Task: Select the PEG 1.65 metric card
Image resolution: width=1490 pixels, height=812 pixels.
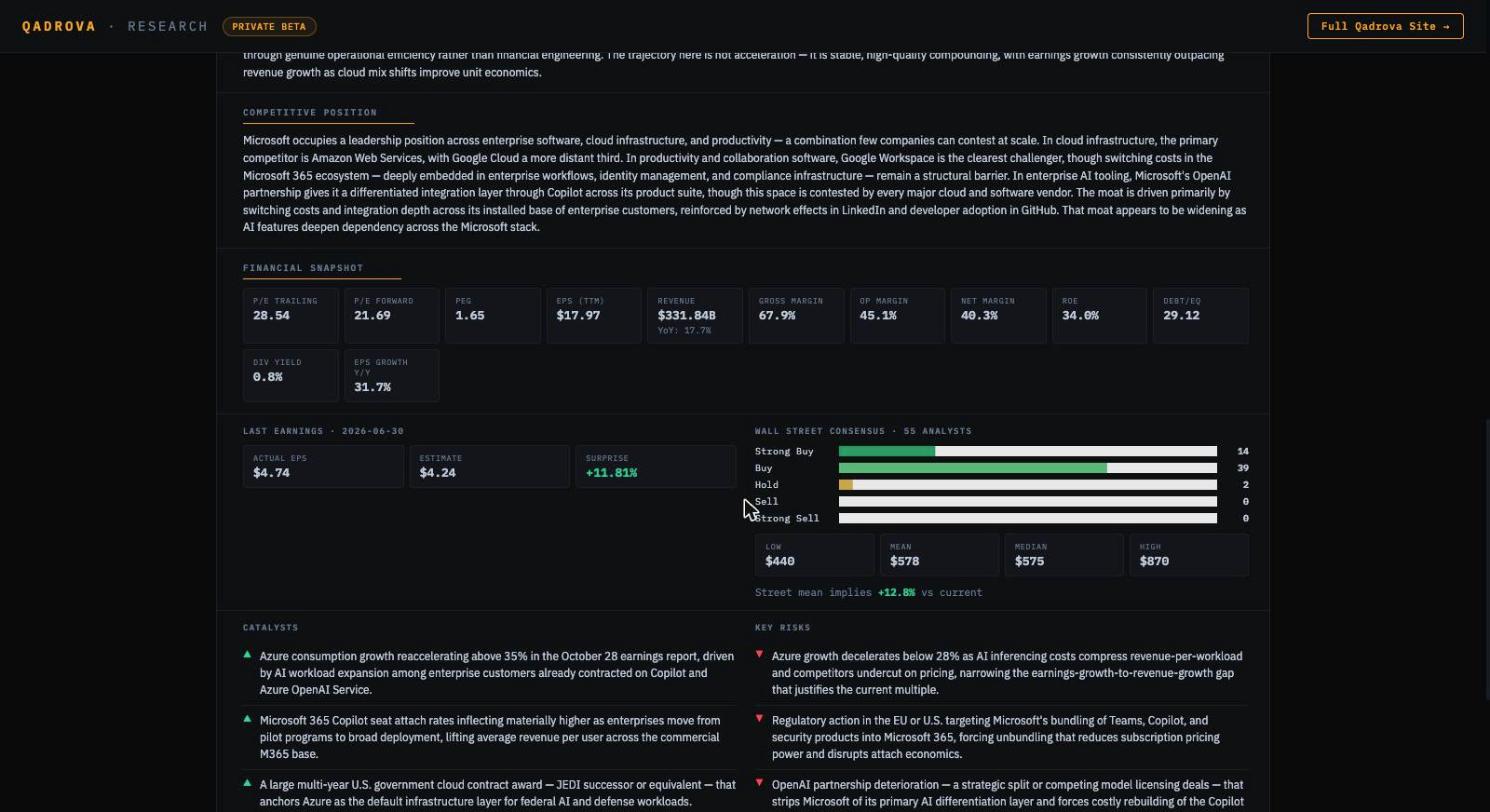Action: (493, 316)
